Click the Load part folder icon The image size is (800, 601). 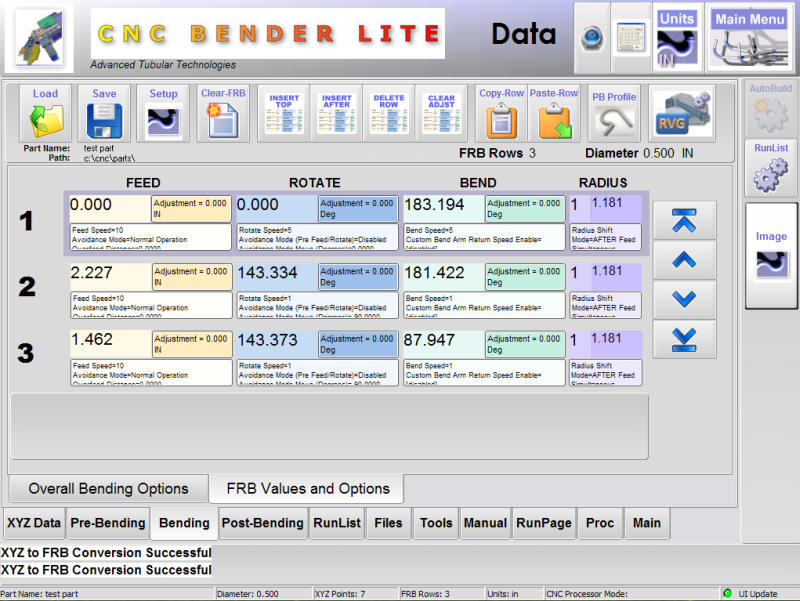tap(45, 113)
